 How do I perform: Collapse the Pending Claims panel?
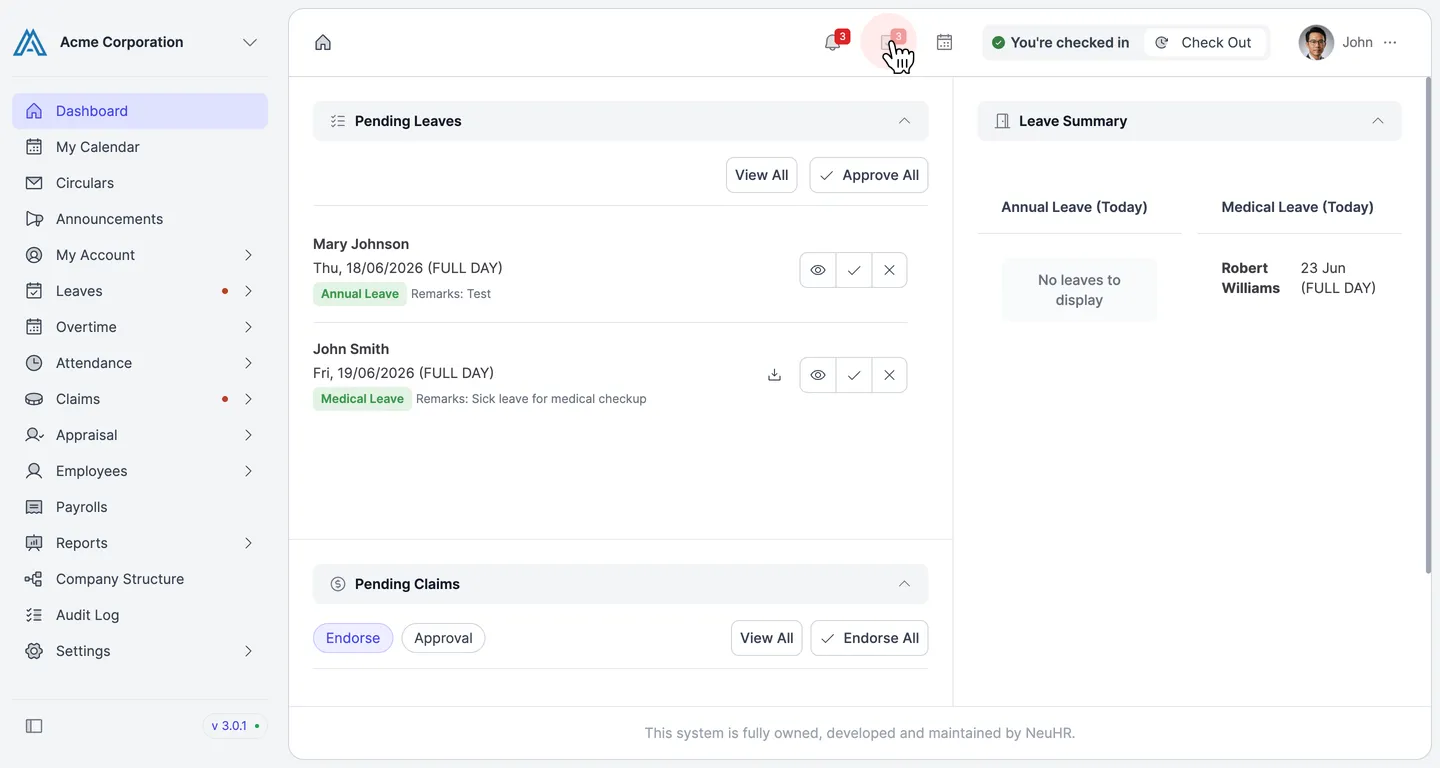[904, 584]
